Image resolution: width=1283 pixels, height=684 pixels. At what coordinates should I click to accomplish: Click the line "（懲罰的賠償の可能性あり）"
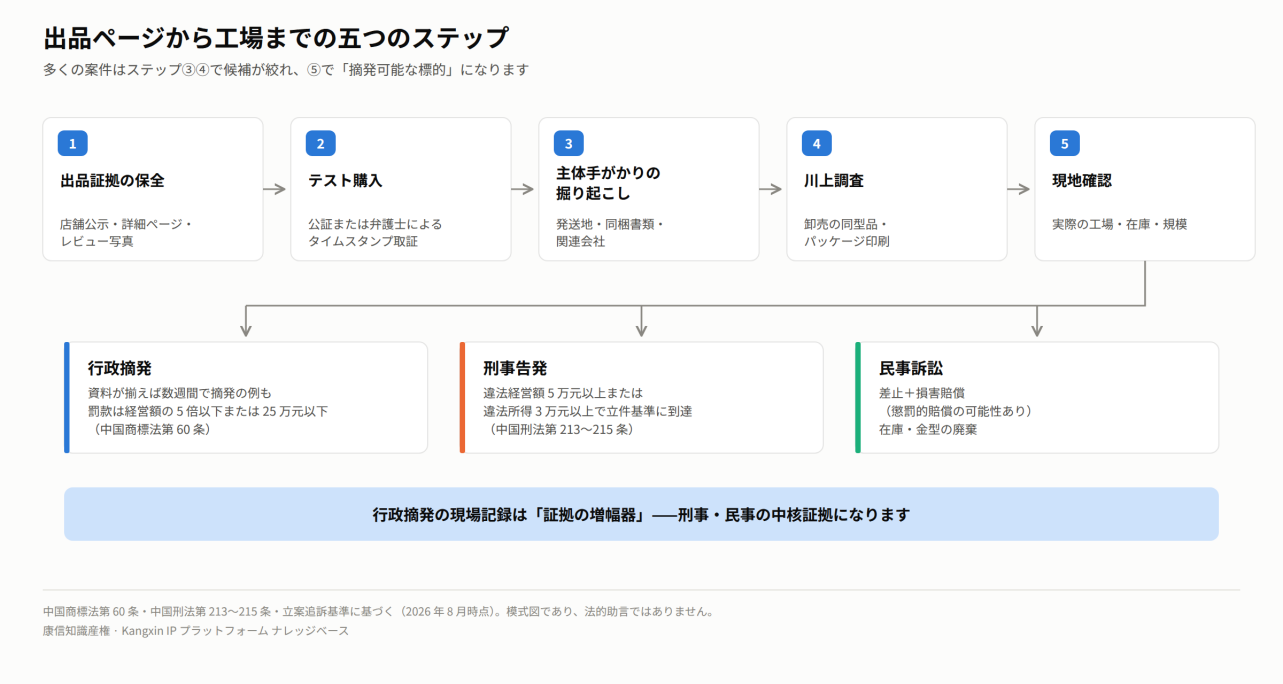point(959,411)
